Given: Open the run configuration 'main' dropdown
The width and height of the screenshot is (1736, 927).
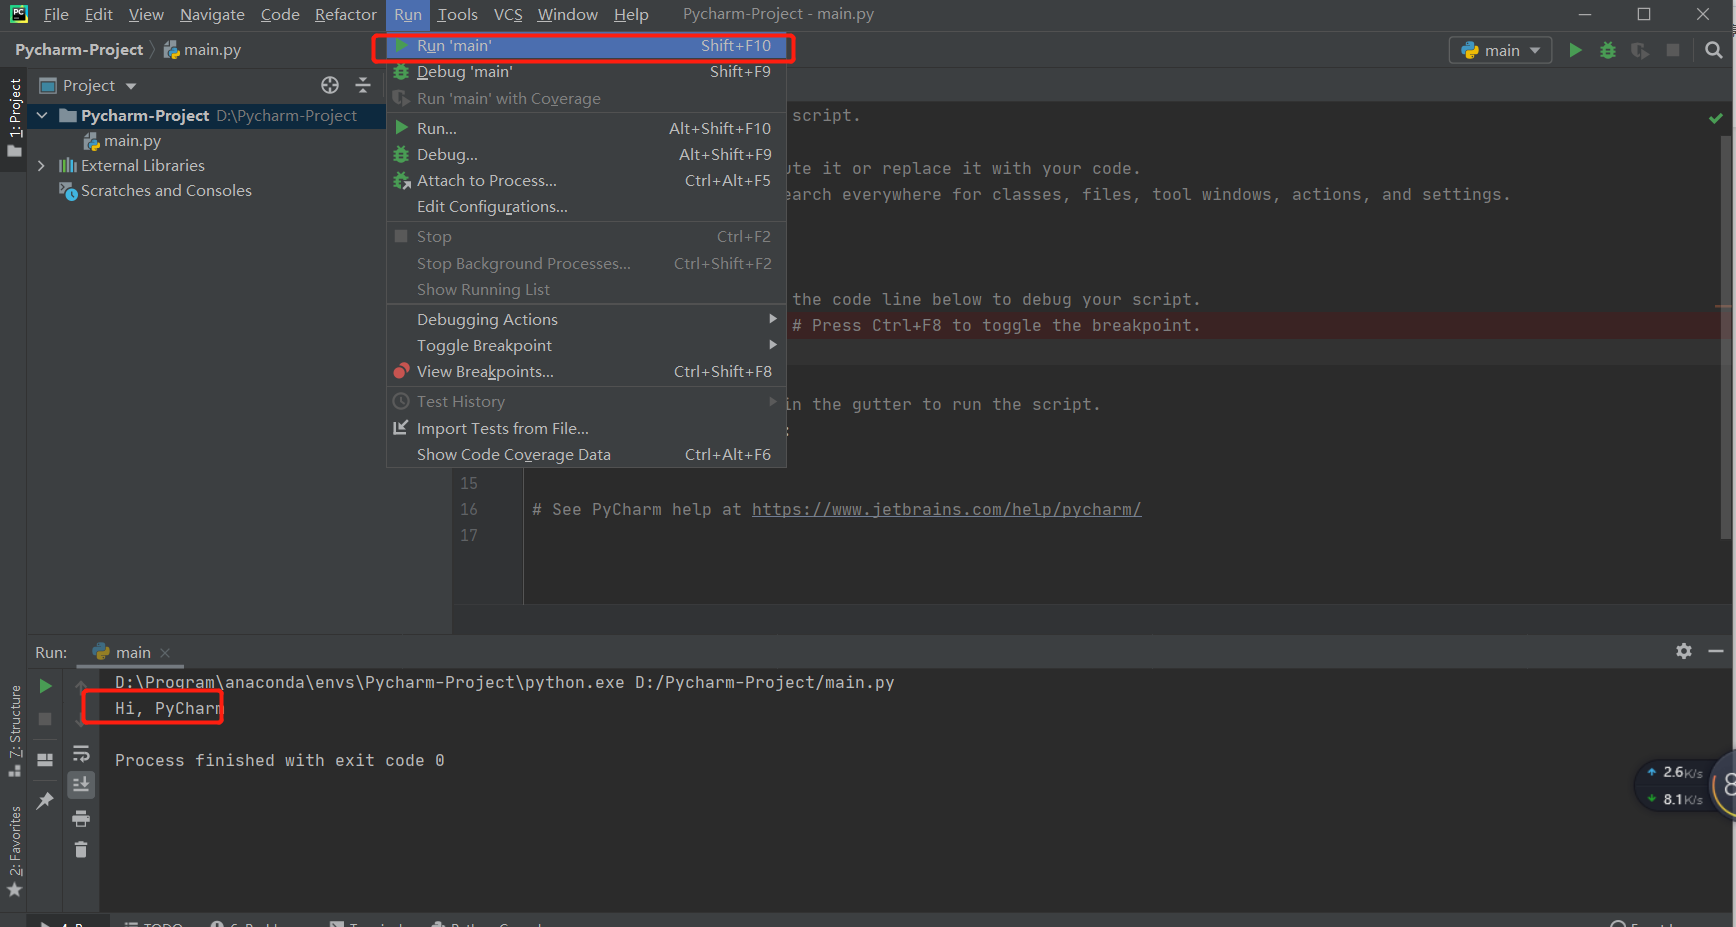Looking at the screenshot, I should coord(1500,50).
